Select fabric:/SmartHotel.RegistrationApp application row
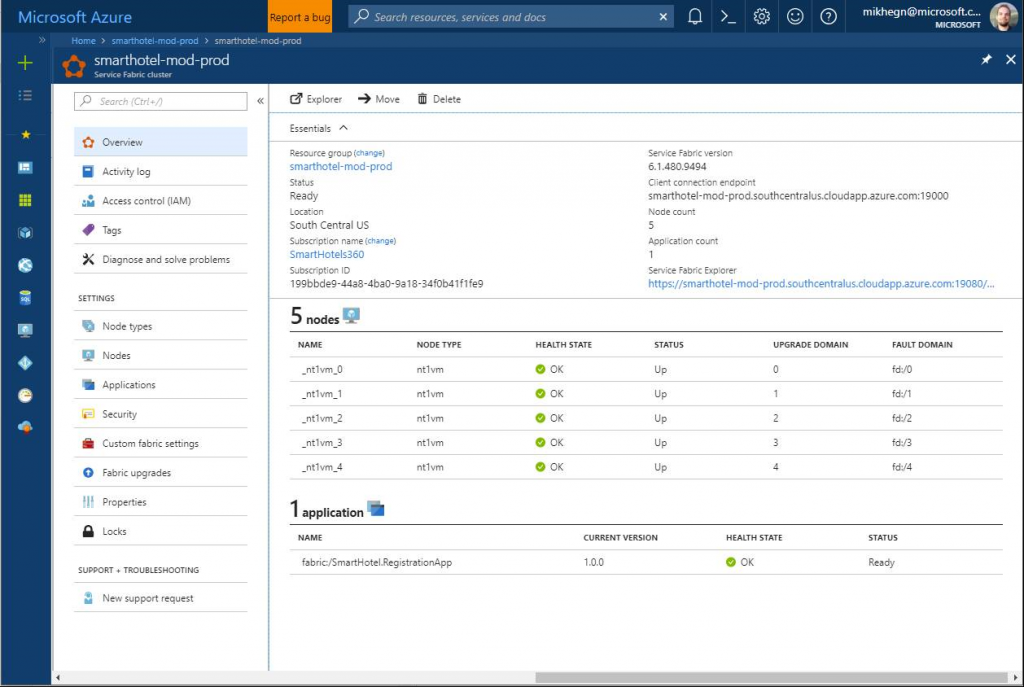Viewport: 1024px width, 687px height. (x=646, y=562)
